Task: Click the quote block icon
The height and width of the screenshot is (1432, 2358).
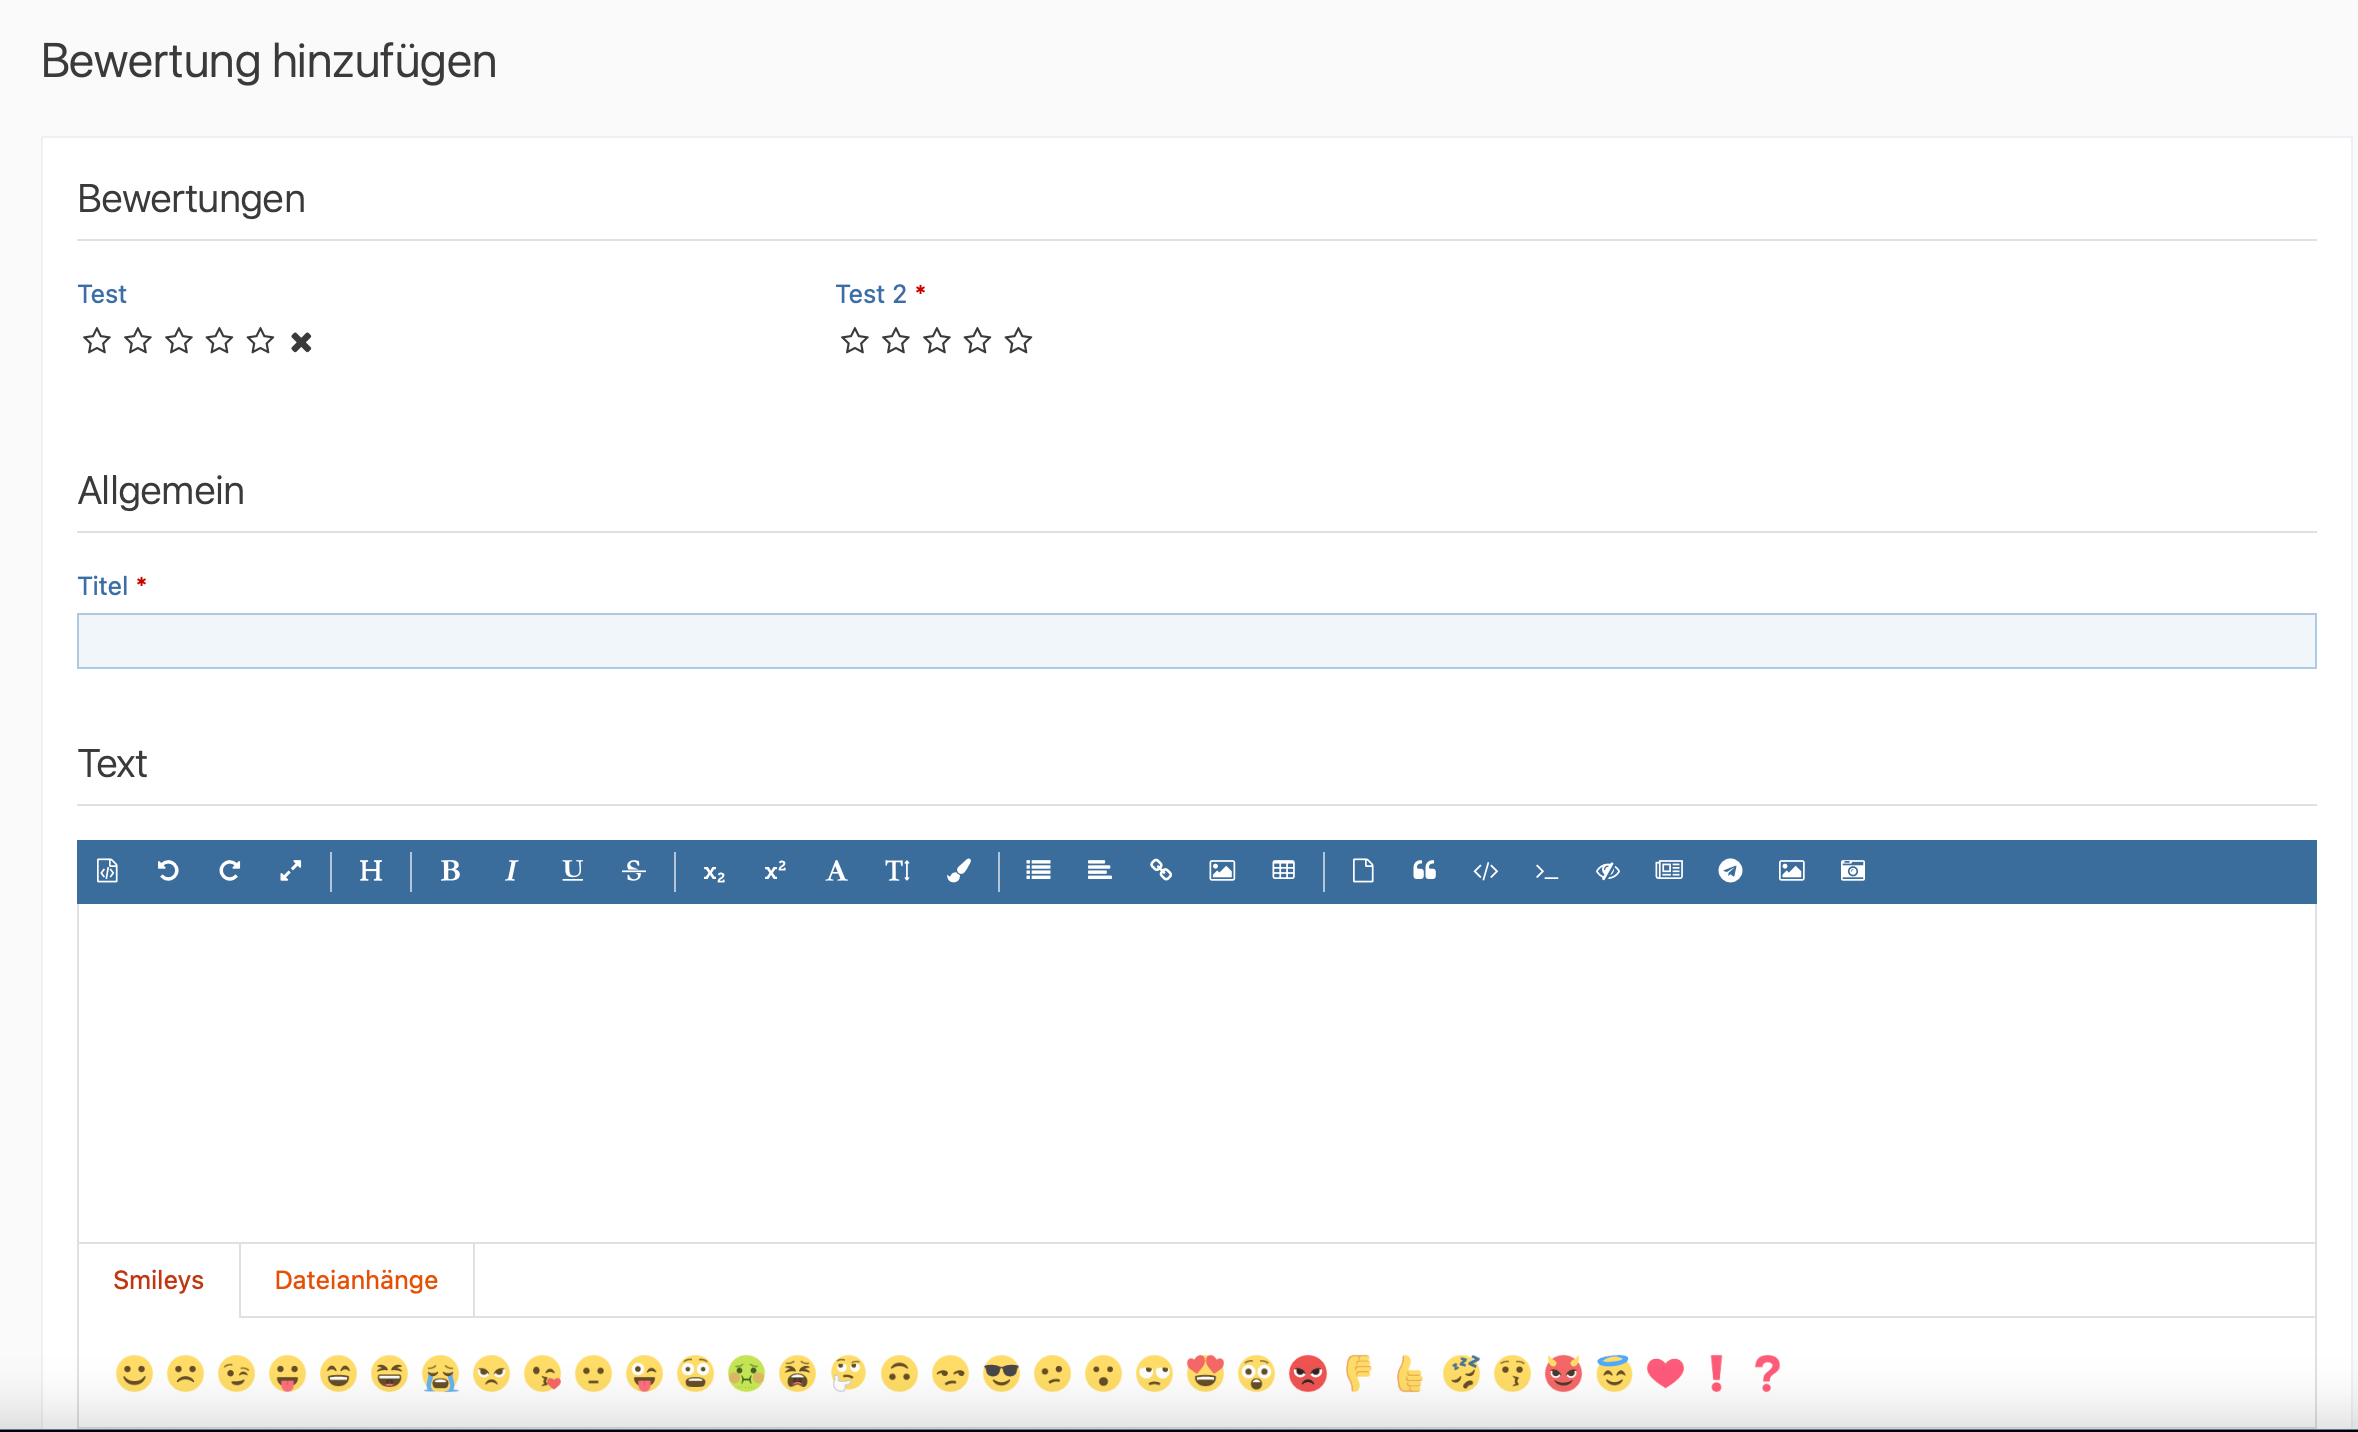Action: click(1424, 871)
